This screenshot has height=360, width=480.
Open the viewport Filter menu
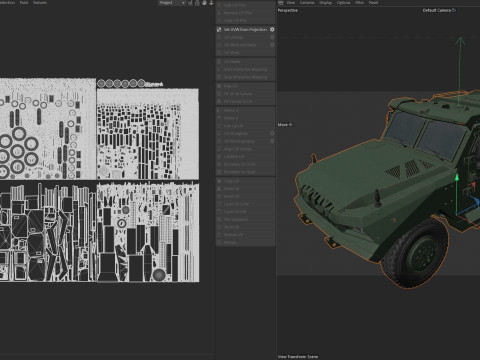359,3
